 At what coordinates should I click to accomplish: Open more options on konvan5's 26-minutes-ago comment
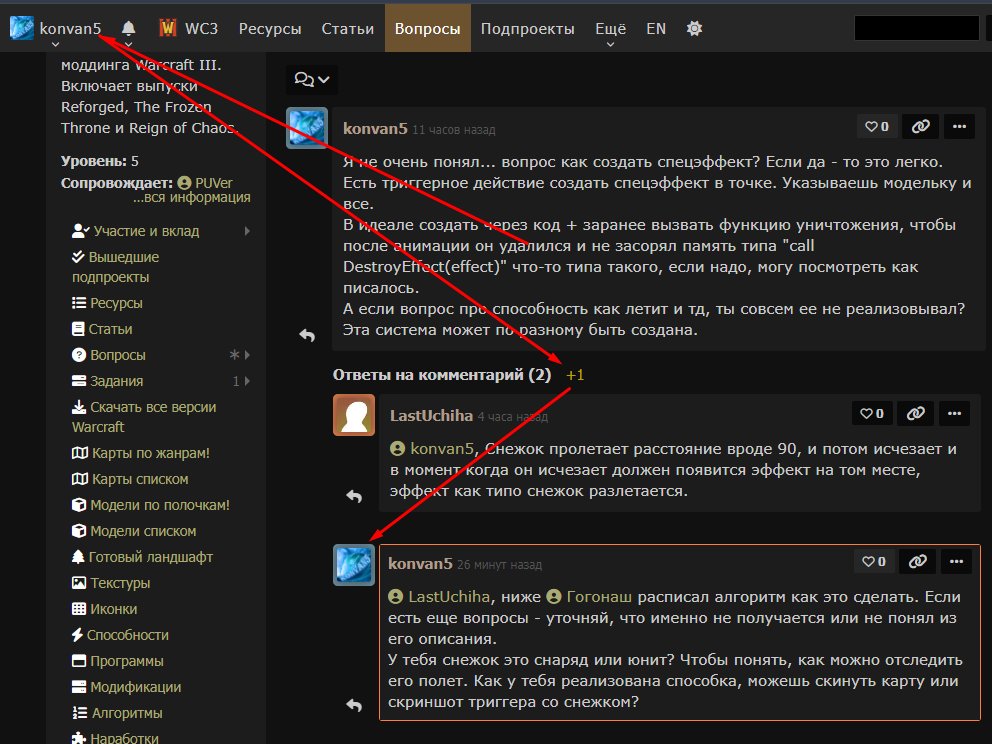click(x=957, y=561)
